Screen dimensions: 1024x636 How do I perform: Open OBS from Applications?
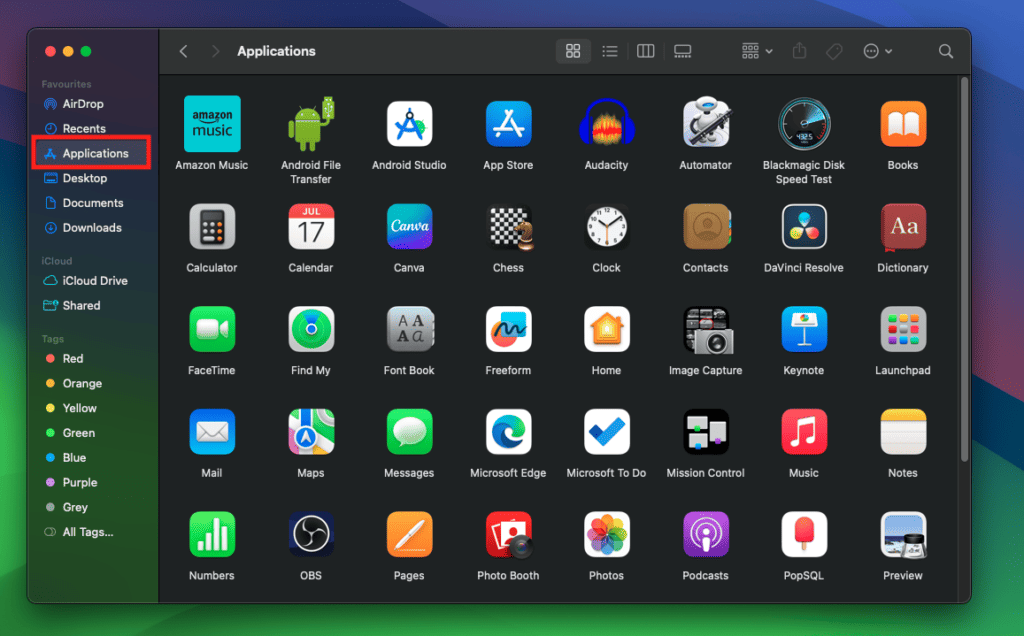(x=311, y=534)
